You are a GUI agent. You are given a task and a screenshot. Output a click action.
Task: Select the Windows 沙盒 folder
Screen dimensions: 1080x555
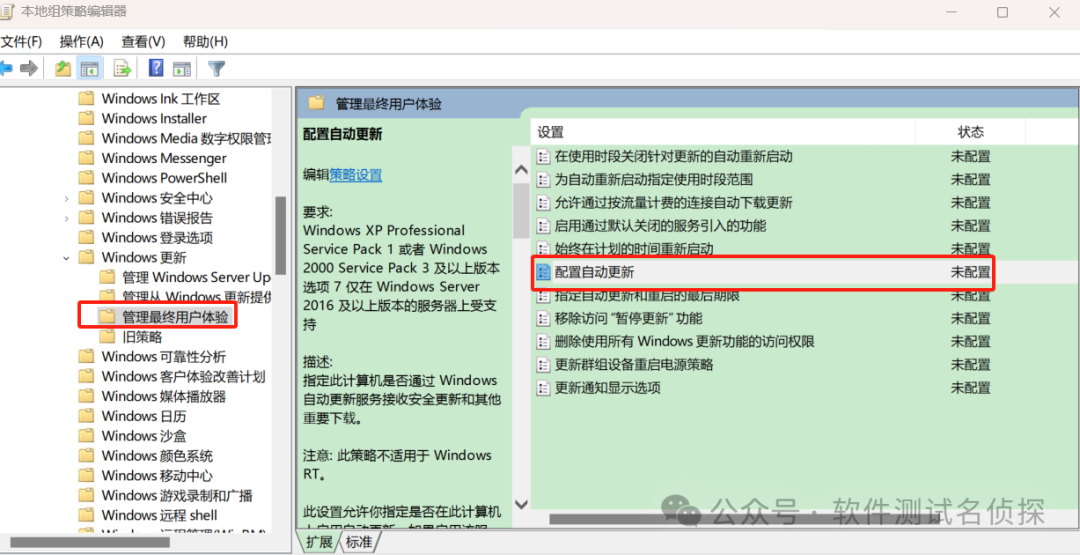[132, 437]
